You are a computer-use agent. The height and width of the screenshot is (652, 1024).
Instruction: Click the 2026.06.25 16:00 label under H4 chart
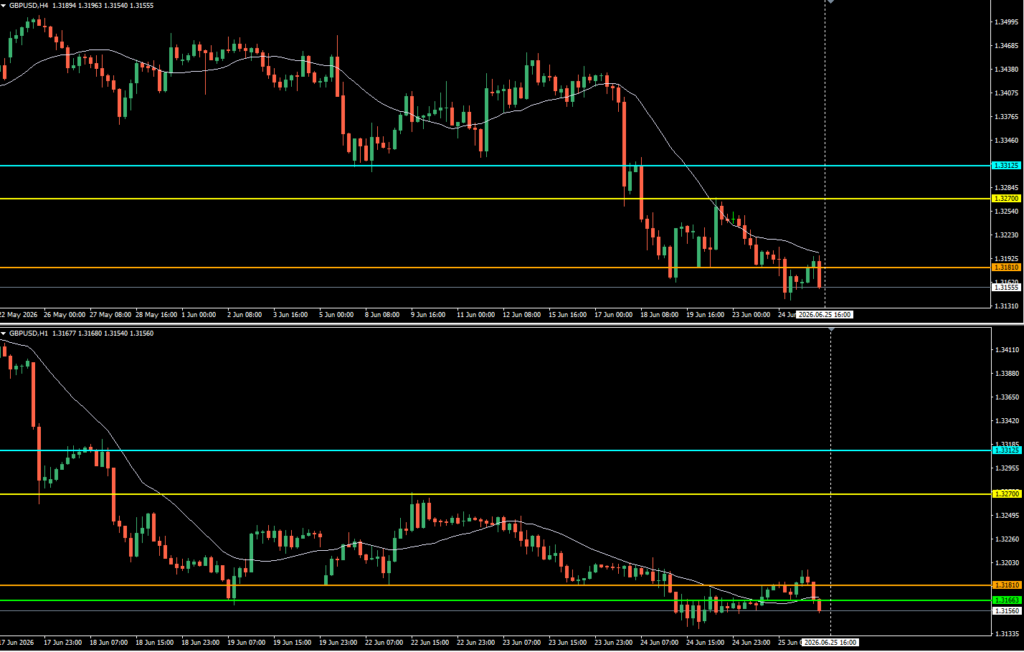[825, 315]
